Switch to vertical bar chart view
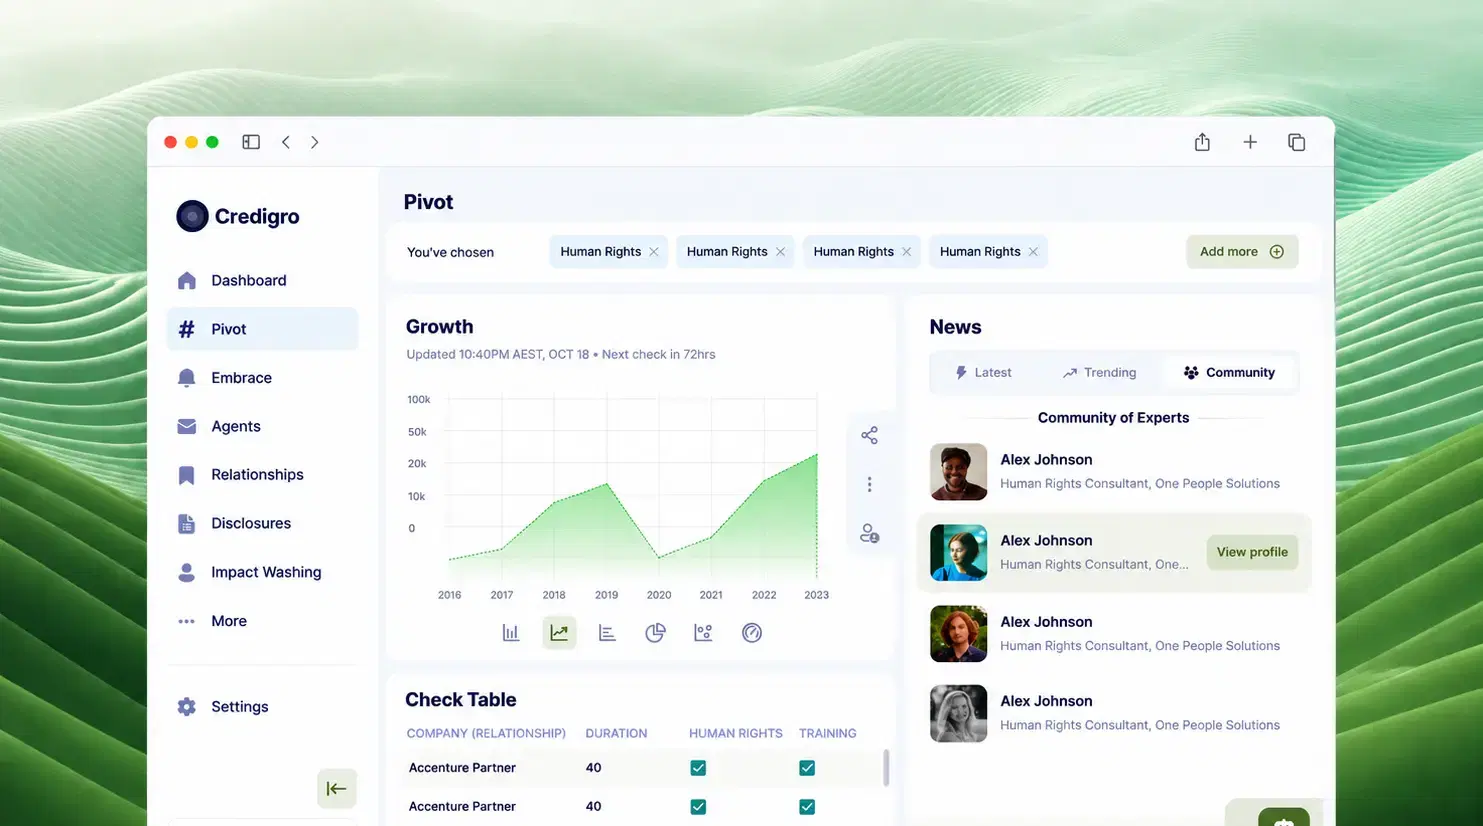The width and height of the screenshot is (1483, 826). pyautogui.click(x=511, y=632)
